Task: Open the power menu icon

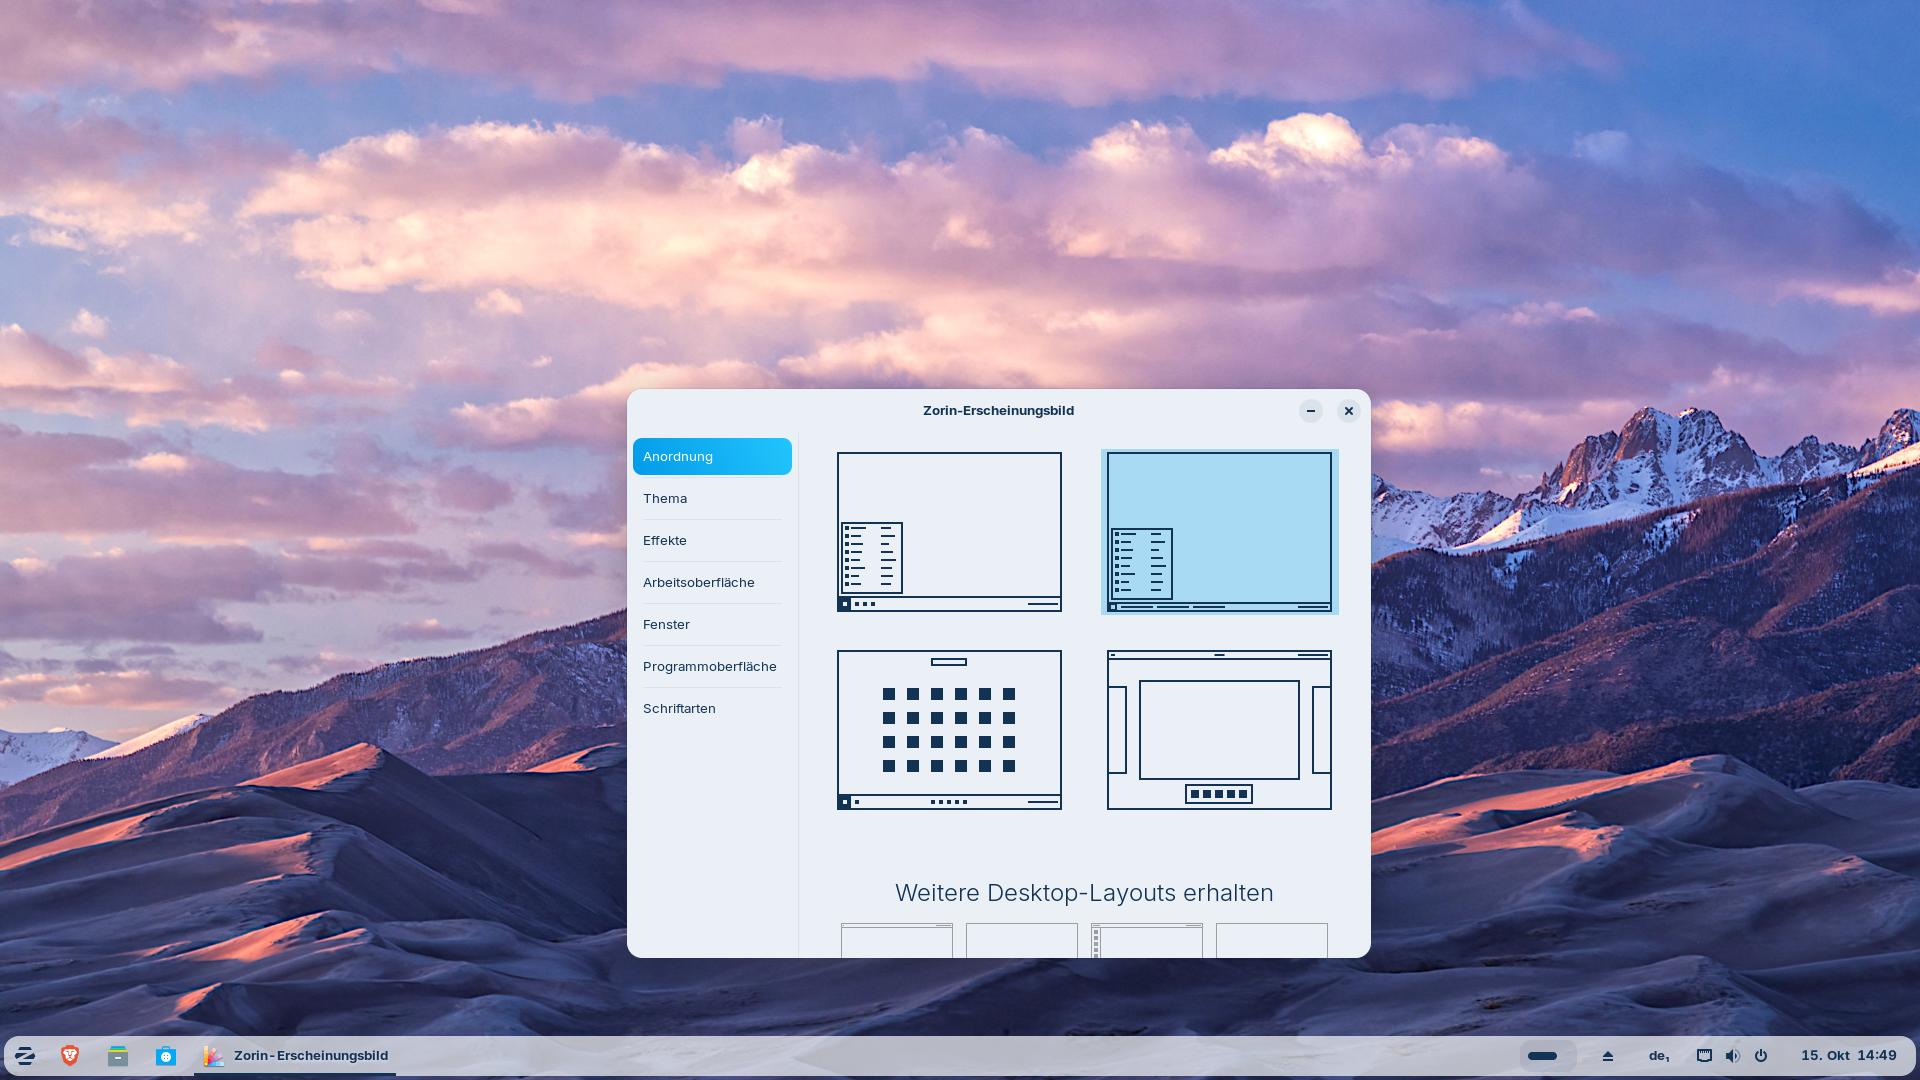Action: [x=1761, y=1056]
